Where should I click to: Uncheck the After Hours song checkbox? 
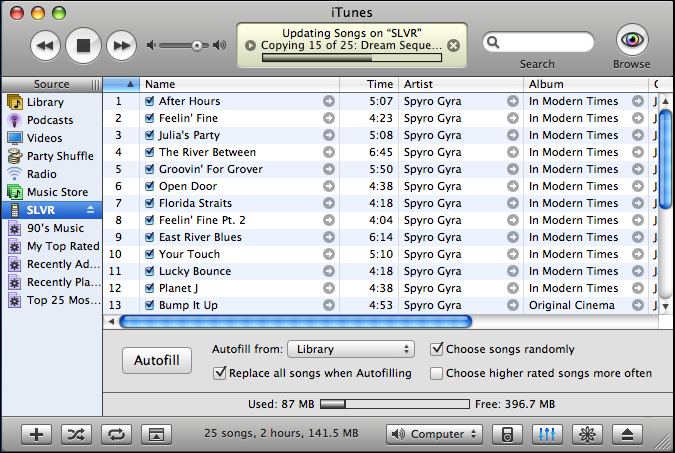click(149, 101)
